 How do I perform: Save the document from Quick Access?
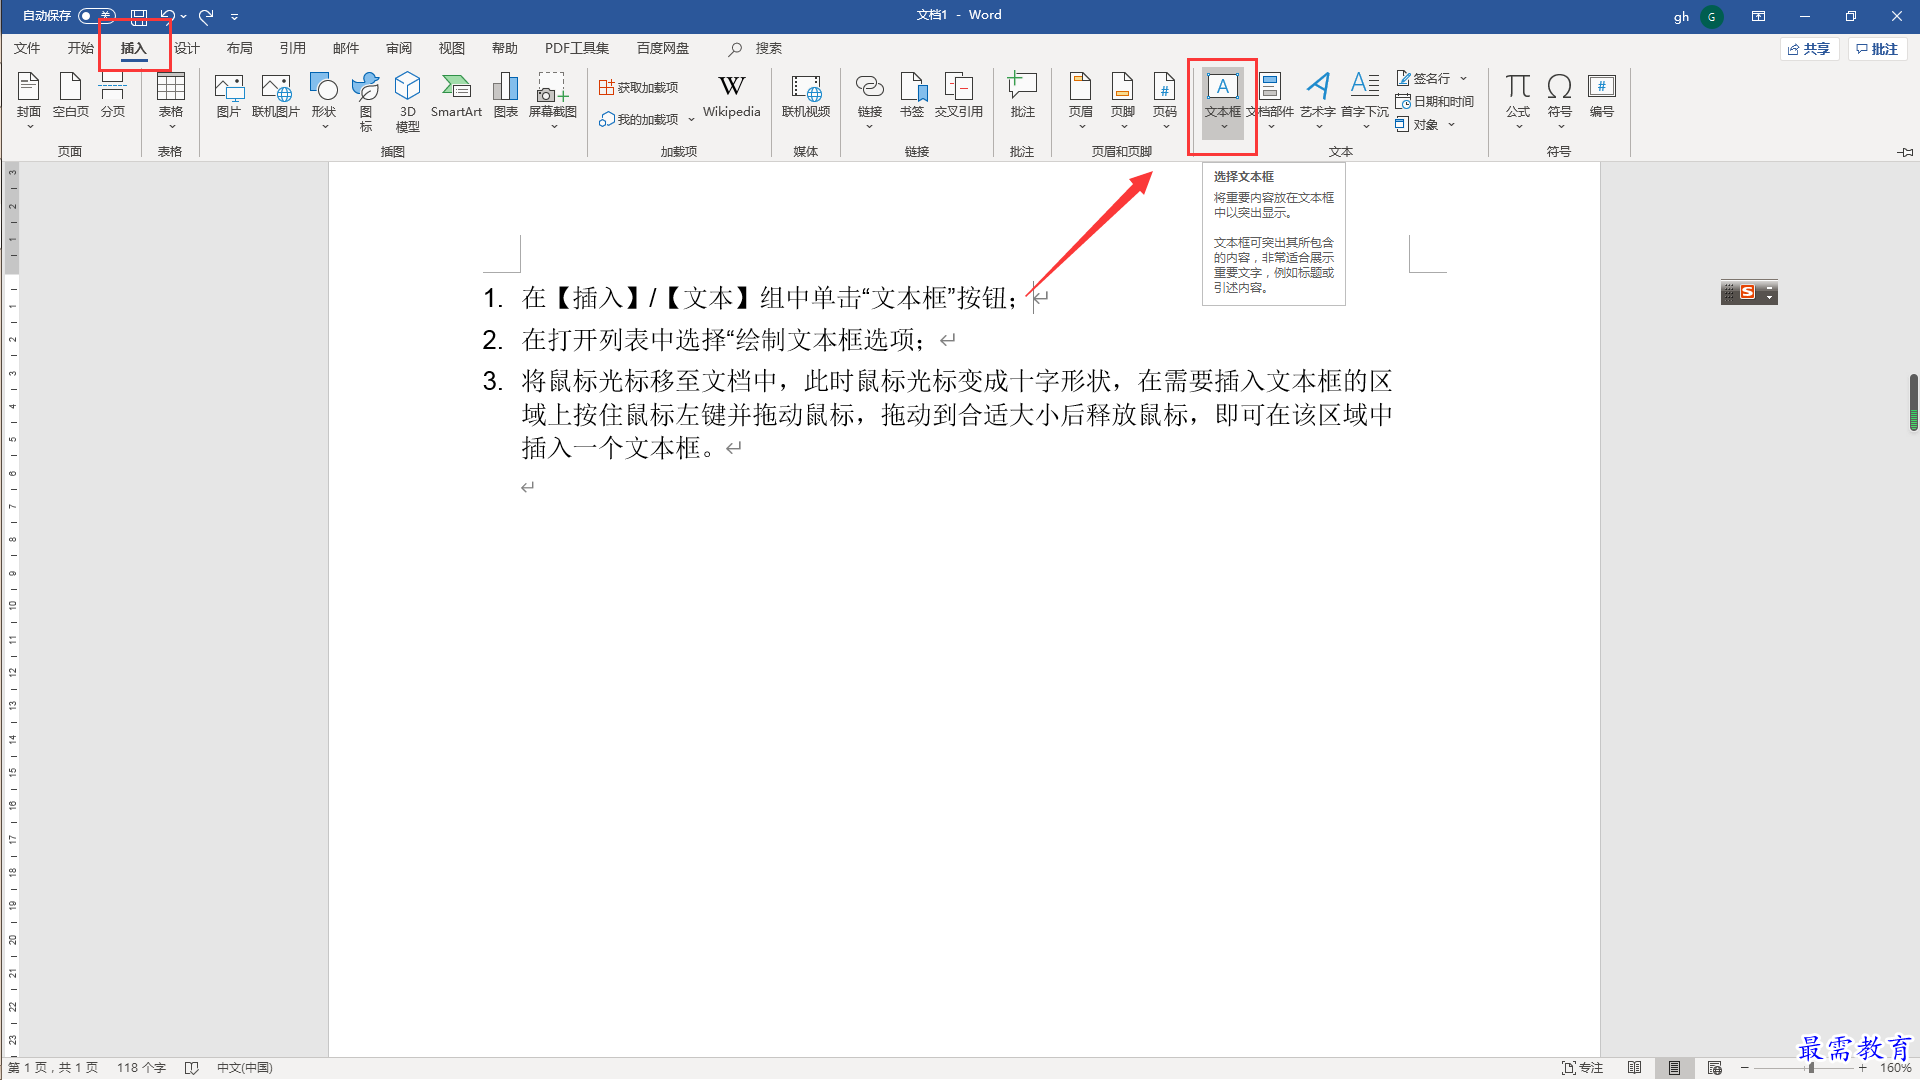139,16
